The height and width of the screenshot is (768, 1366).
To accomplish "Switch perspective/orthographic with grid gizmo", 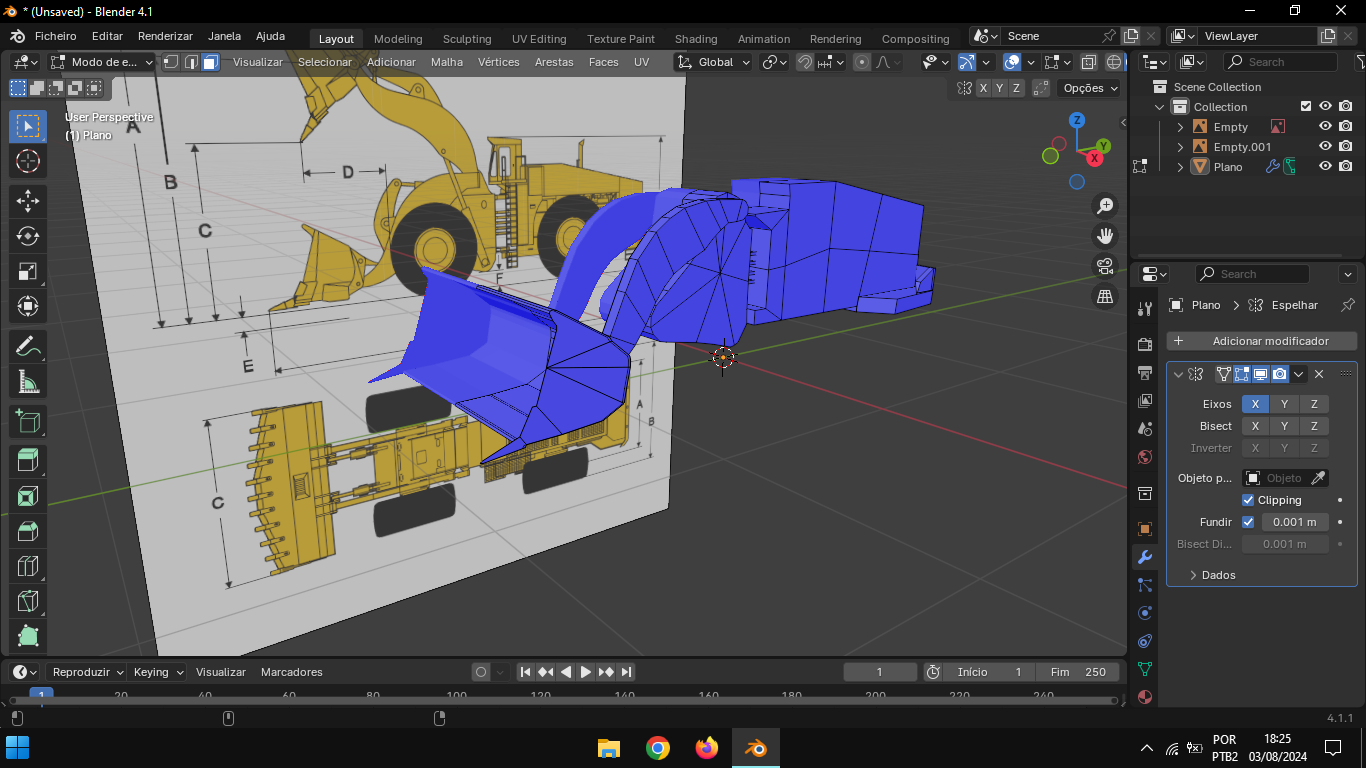I will click(x=1105, y=296).
